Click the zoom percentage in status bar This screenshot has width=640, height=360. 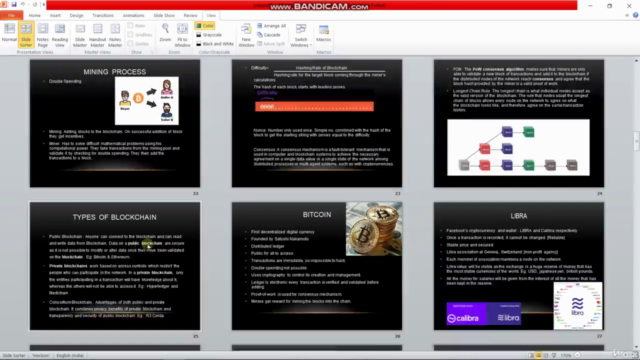566,356
